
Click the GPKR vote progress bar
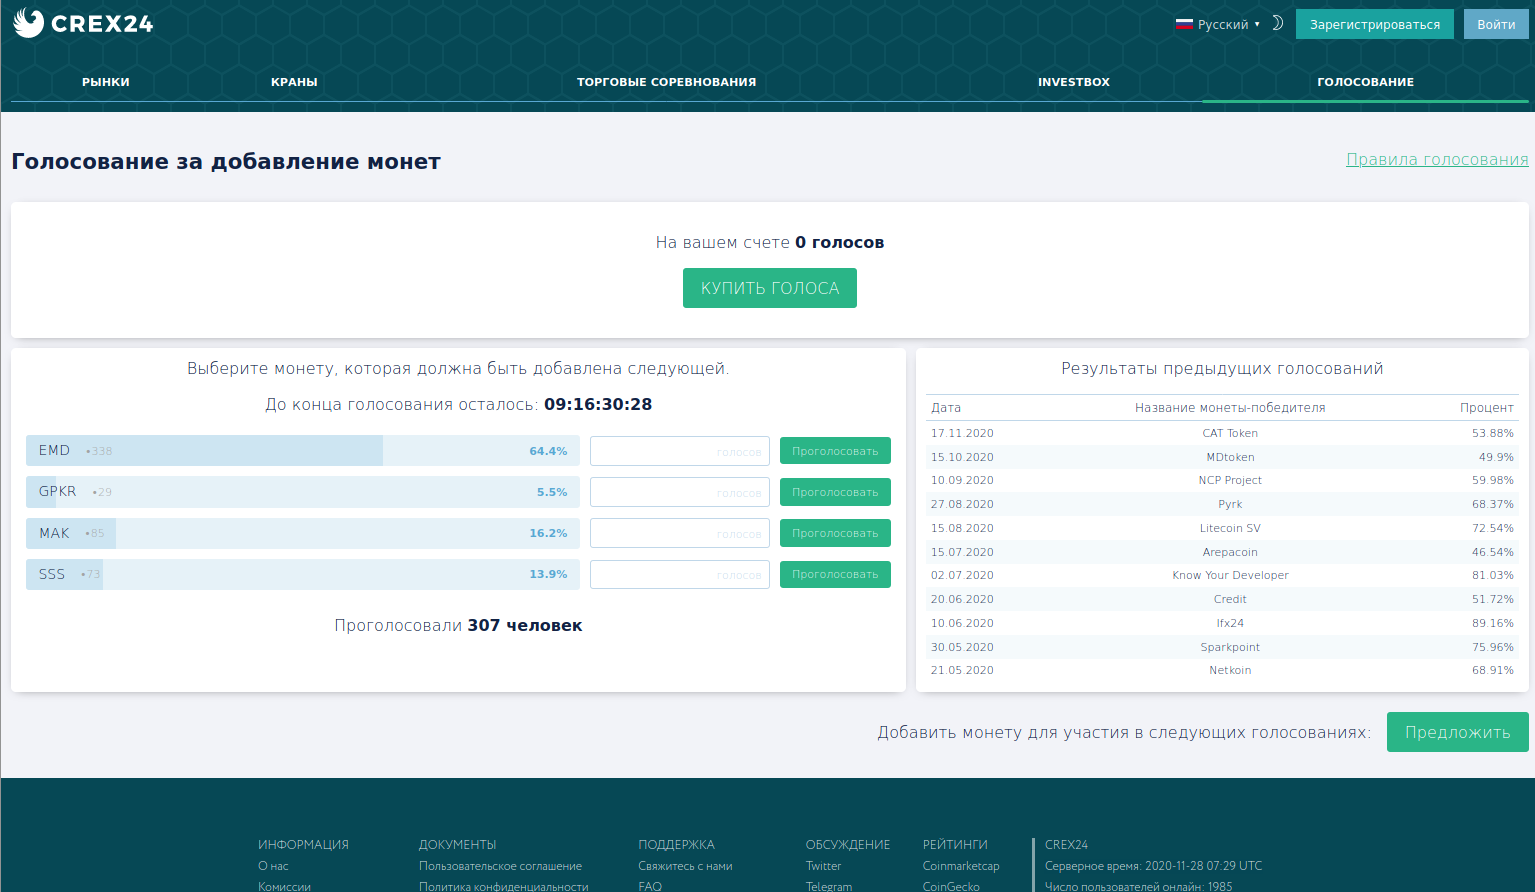tap(303, 492)
